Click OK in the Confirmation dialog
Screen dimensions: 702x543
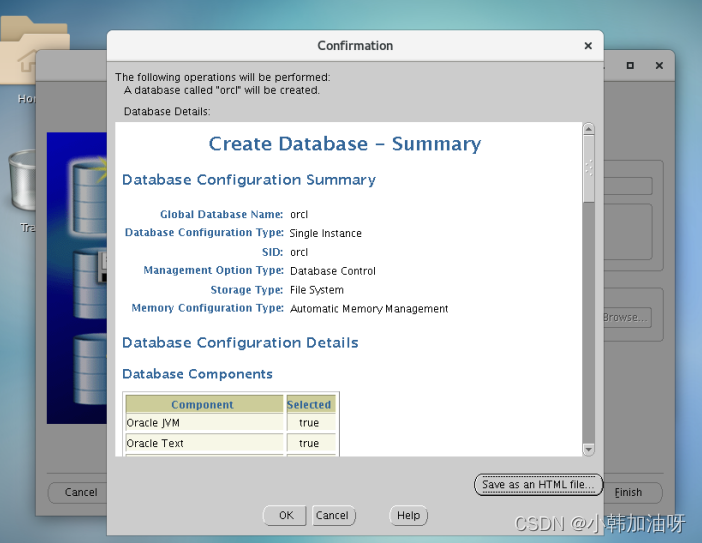pos(285,515)
